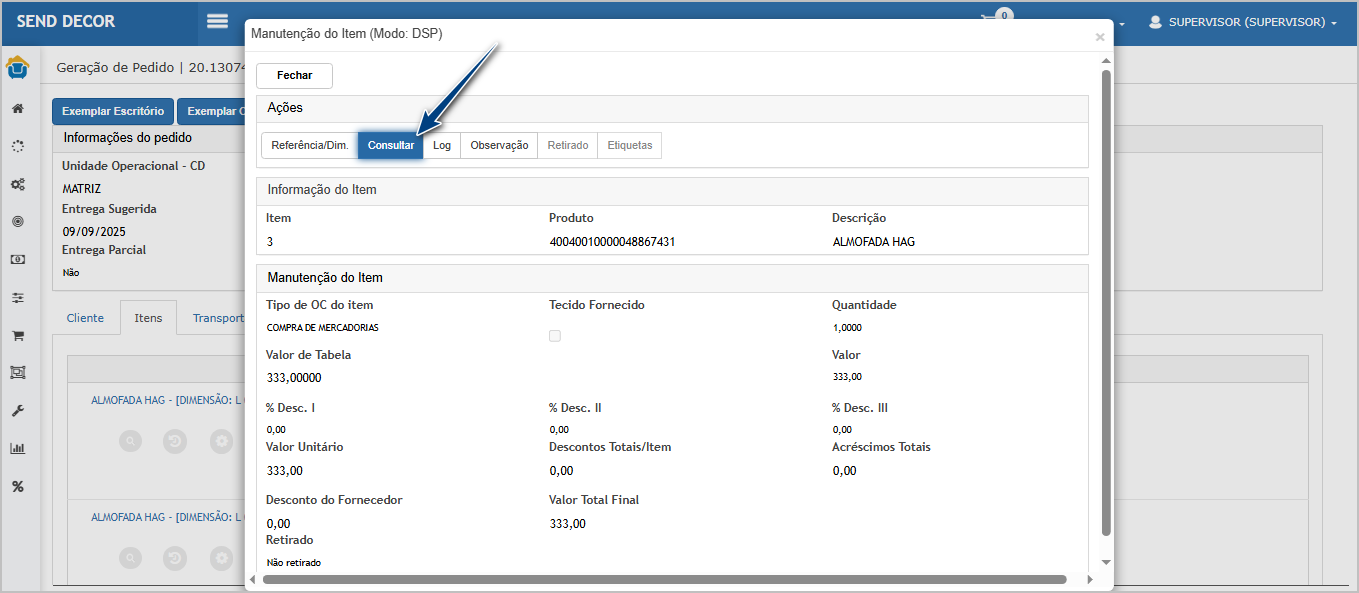Select the Referência/Dim. tab
Image resolution: width=1359 pixels, height=593 pixels.
[310, 146]
